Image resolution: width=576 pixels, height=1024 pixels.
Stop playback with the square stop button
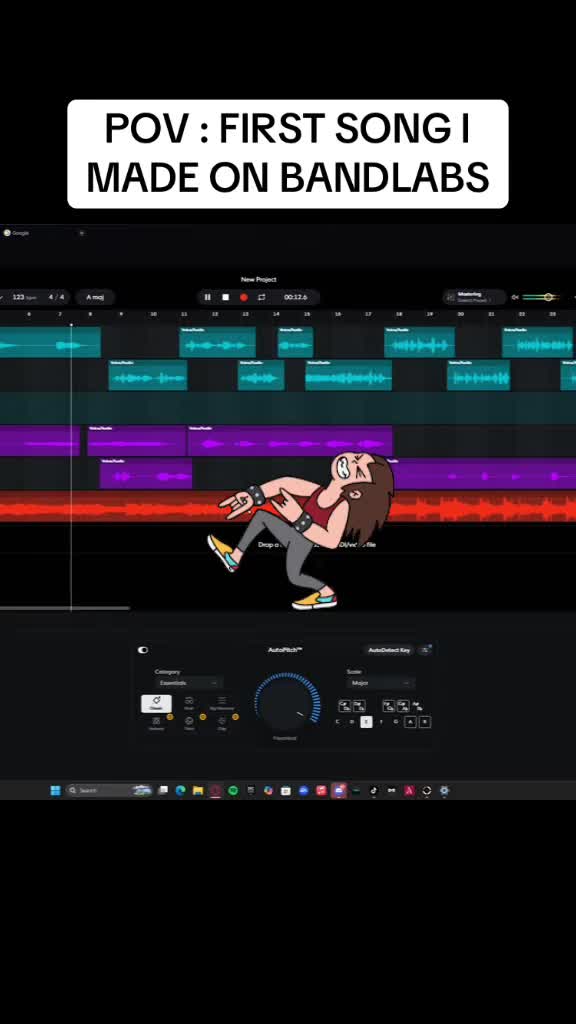(x=225, y=297)
